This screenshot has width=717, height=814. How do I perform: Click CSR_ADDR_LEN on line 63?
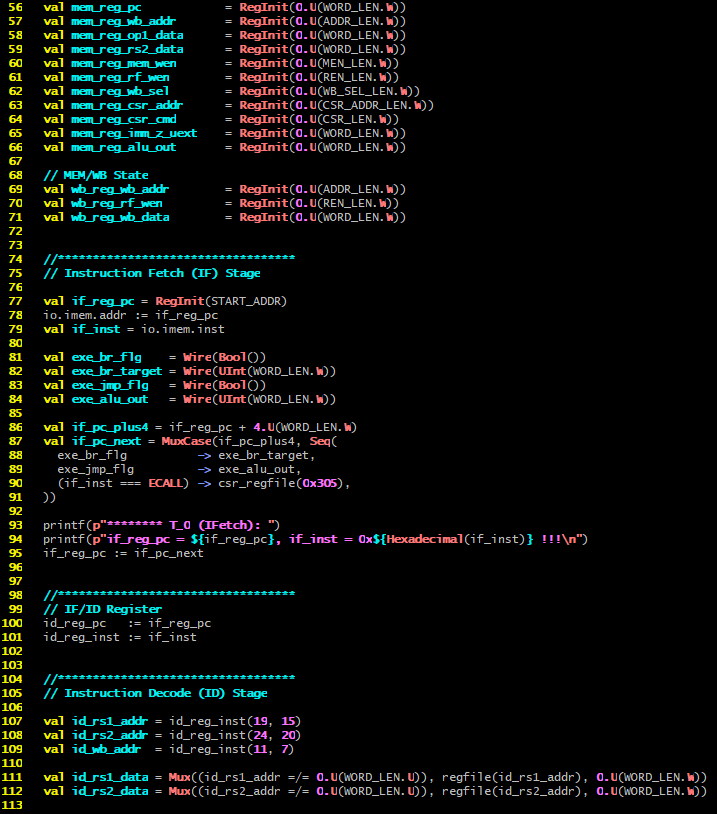pos(366,106)
